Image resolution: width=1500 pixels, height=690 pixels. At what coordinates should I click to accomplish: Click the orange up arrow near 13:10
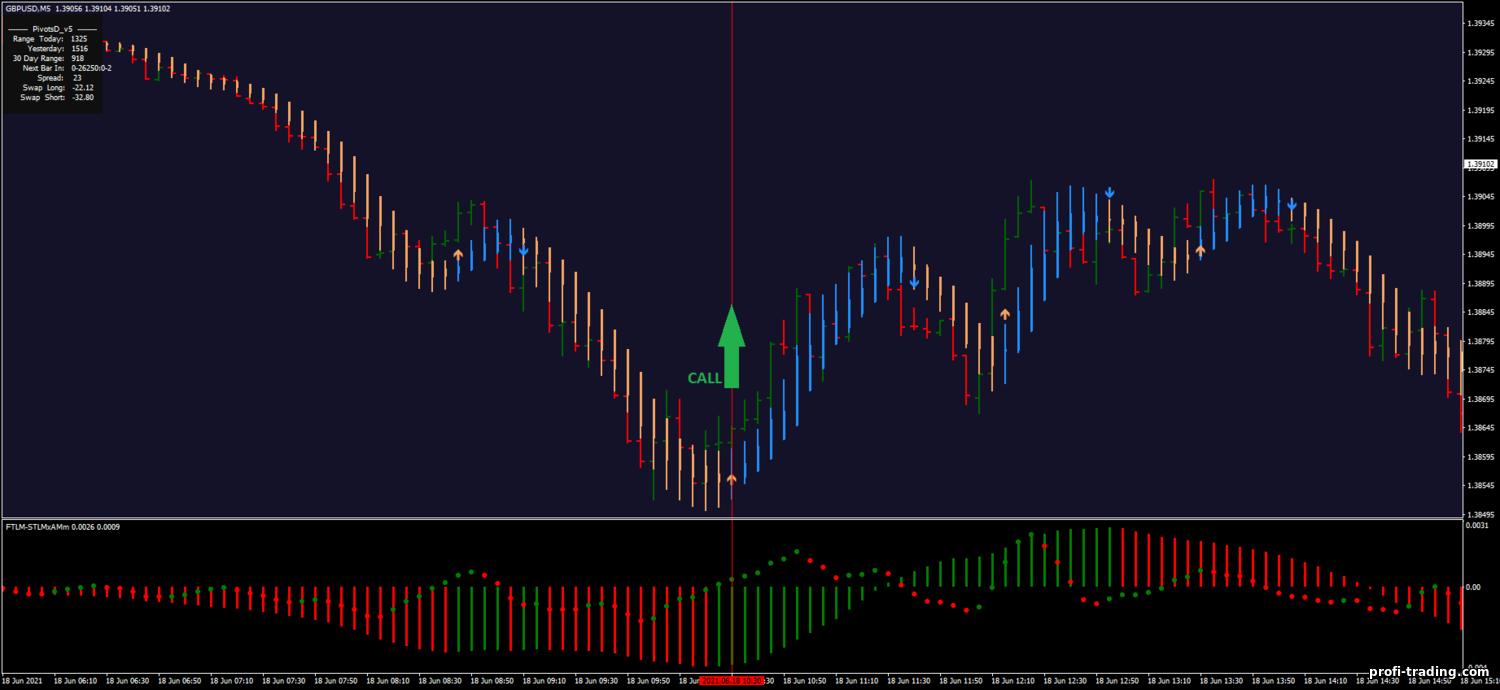(x=1200, y=250)
